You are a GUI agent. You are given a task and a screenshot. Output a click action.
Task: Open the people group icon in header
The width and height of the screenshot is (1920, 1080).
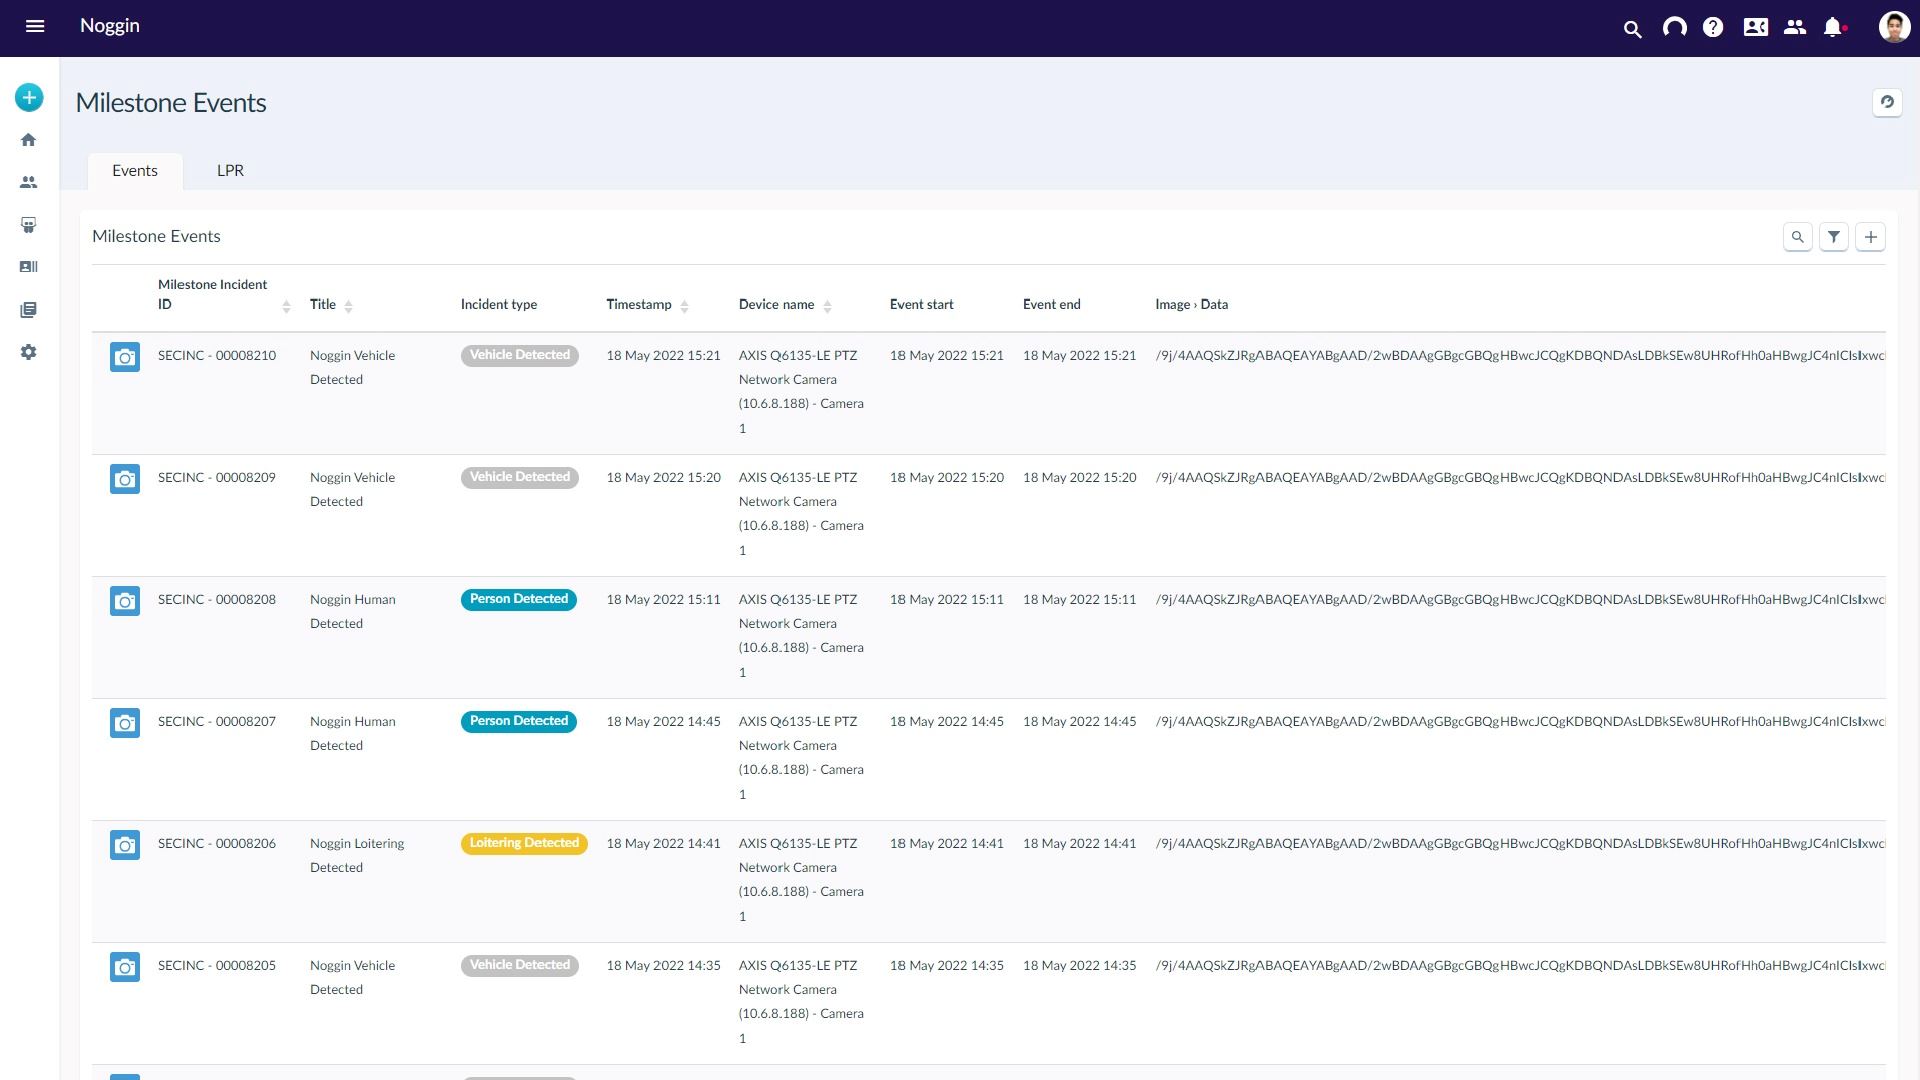1795,27
